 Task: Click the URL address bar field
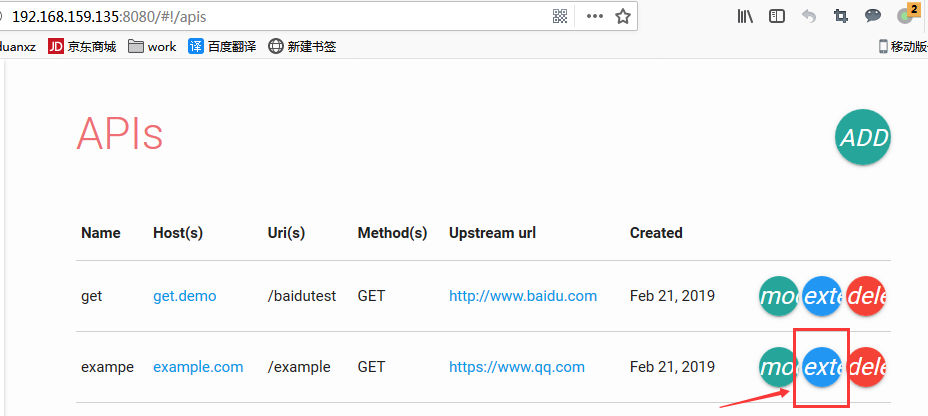pyautogui.click(x=300, y=16)
